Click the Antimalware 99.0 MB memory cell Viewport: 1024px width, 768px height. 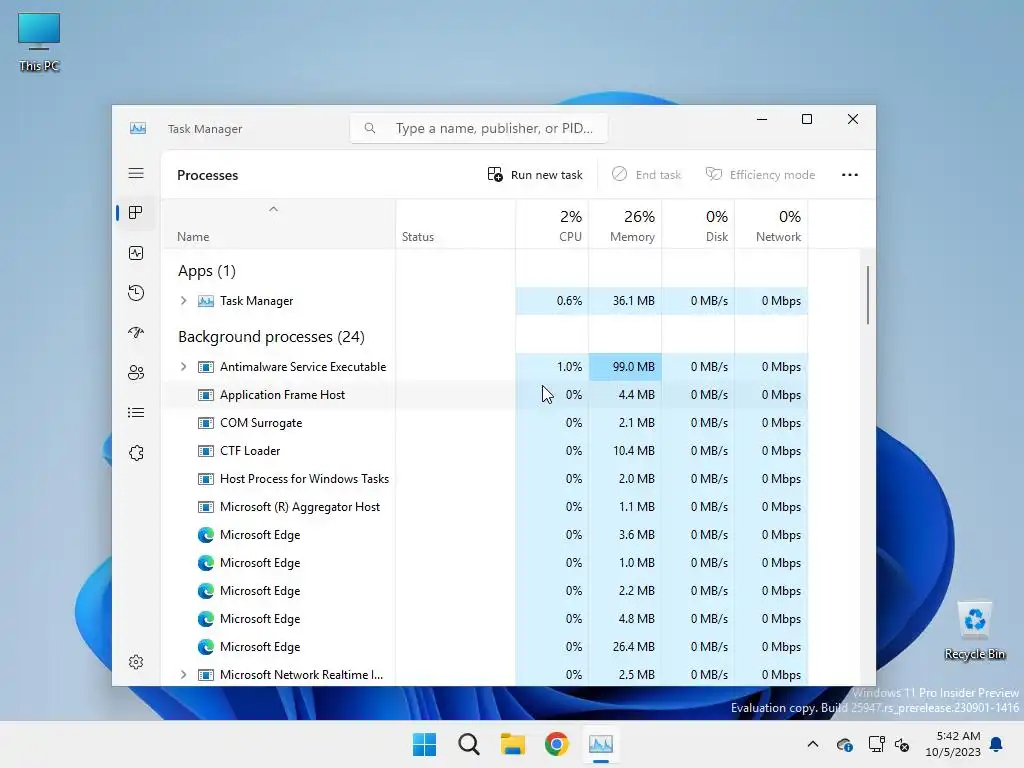(x=625, y=366)
